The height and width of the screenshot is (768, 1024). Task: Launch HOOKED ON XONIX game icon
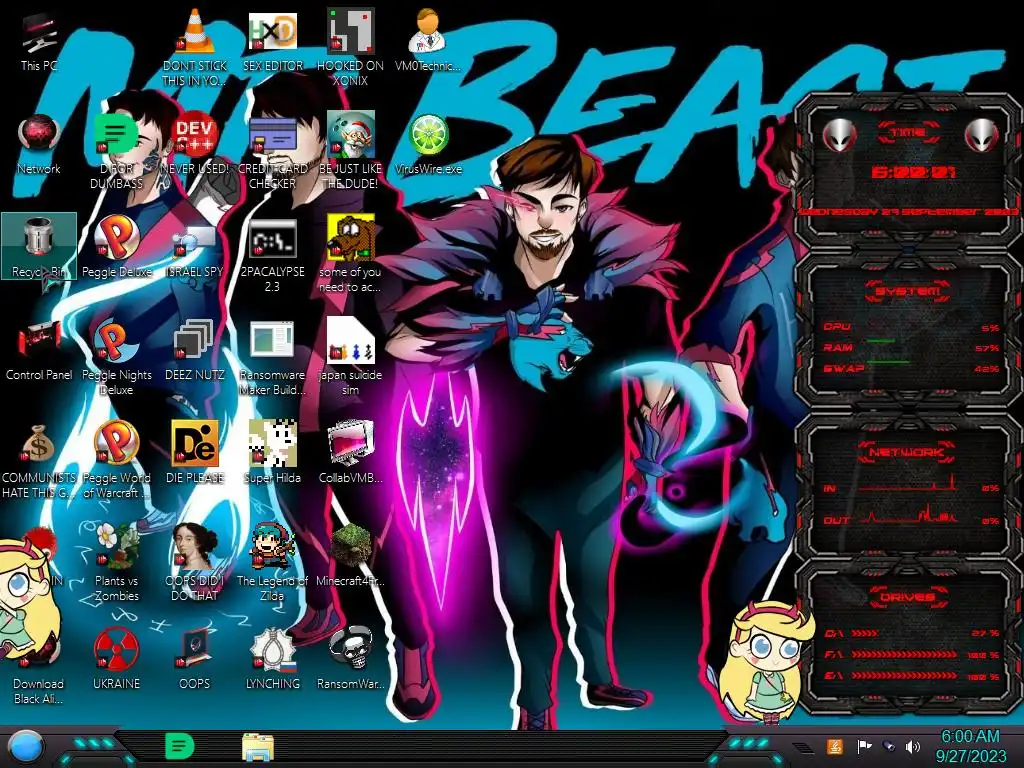pos(350,47)
